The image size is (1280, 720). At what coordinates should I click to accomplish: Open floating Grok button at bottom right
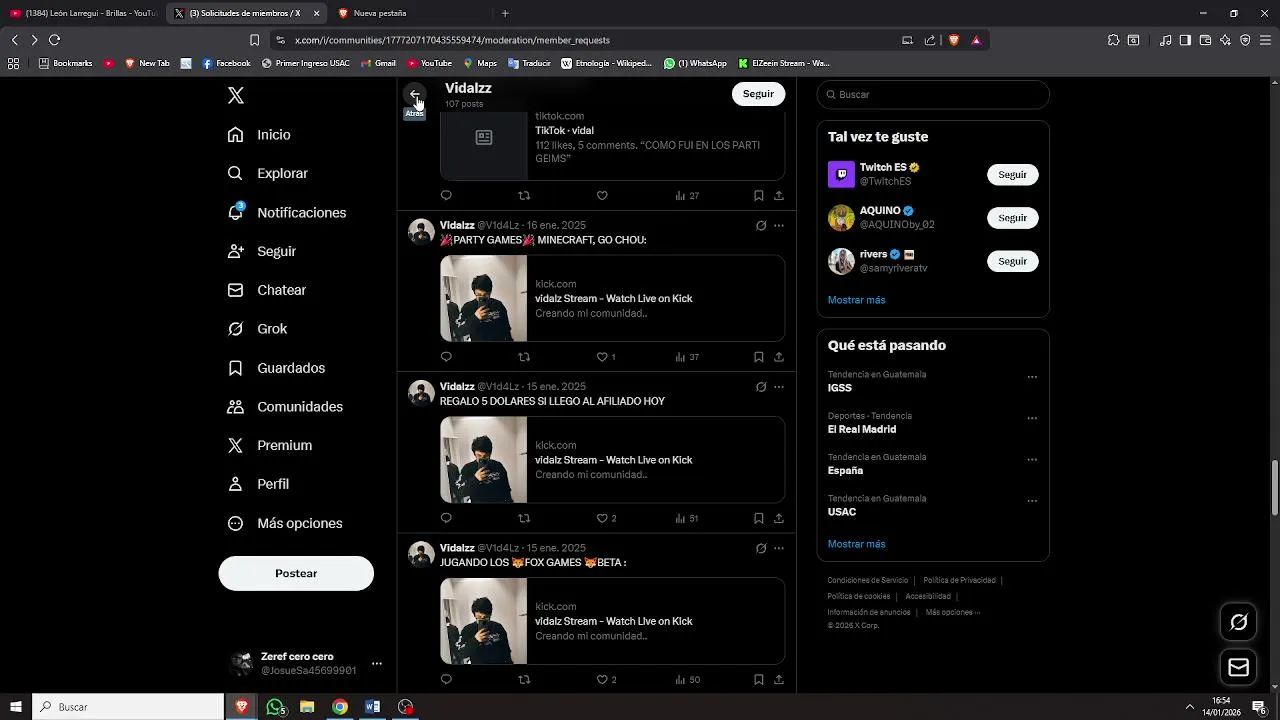tap(1239, 622)
